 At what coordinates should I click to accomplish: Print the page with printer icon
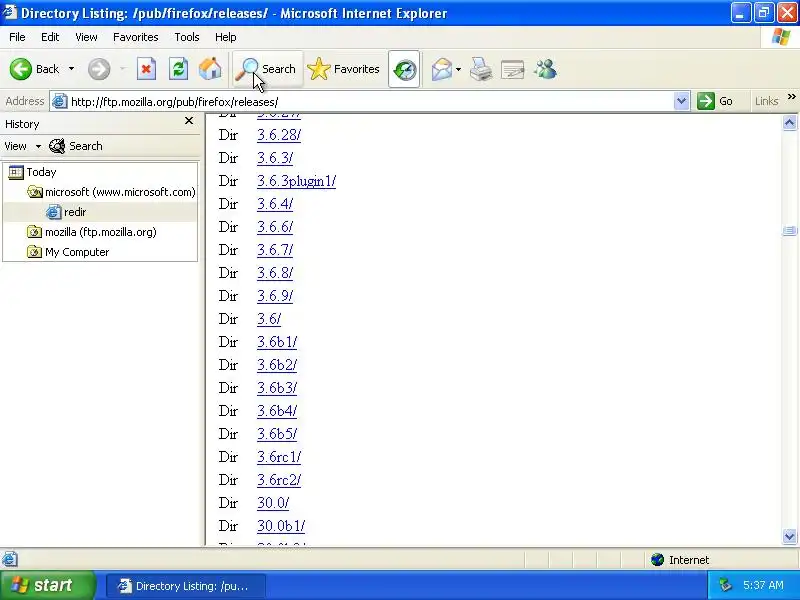[x=481, y=69]
